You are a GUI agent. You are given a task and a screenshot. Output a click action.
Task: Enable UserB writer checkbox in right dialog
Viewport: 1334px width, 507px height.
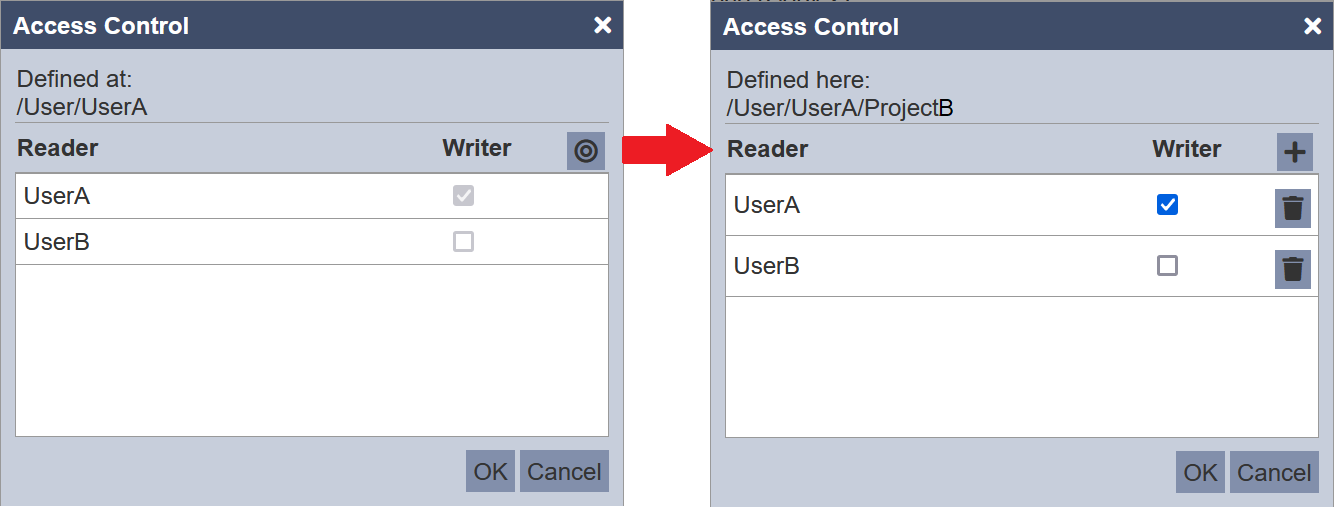pyautogui.click(x=1167, y=265)
